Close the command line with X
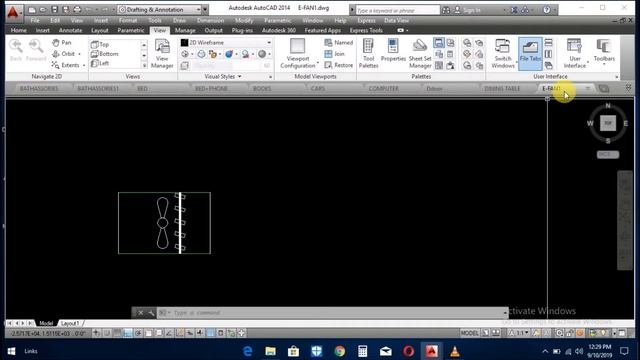 [x=140, y=313]
